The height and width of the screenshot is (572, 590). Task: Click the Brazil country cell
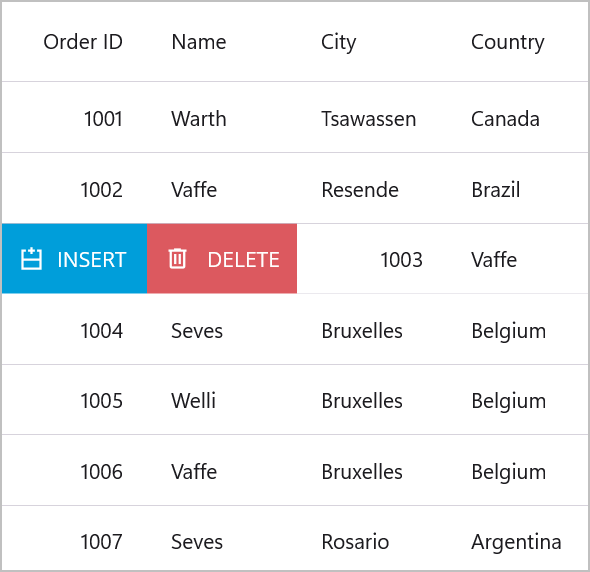(496, 190)
